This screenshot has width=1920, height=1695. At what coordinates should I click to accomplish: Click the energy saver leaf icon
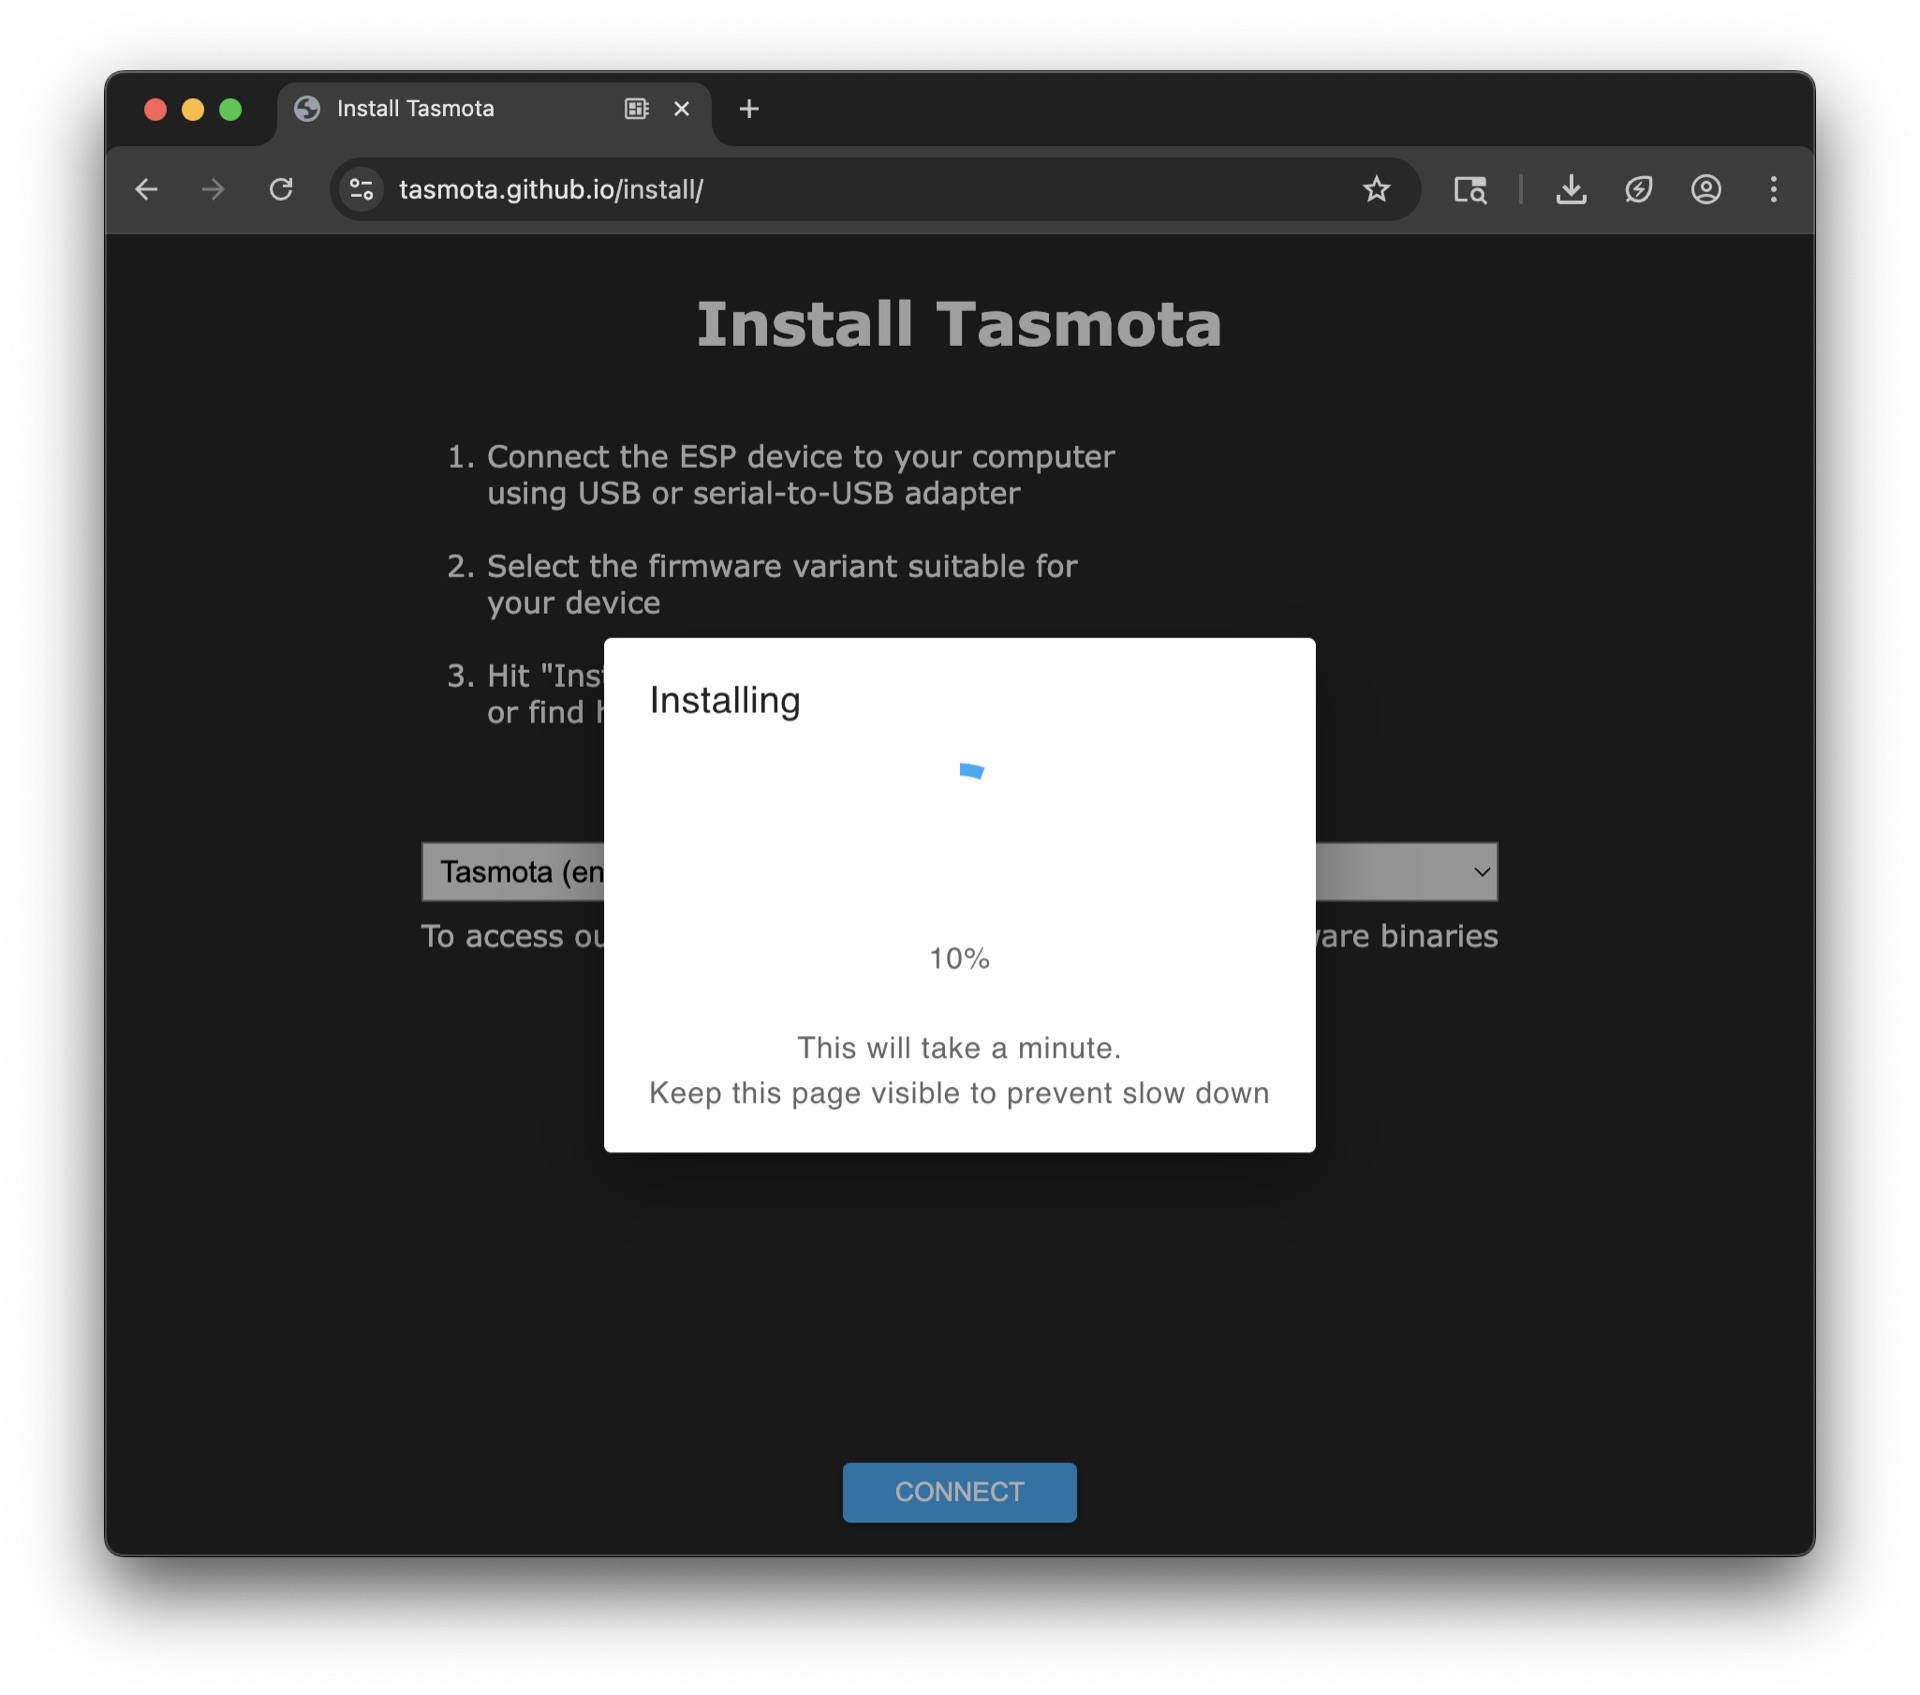point(1639,189)
